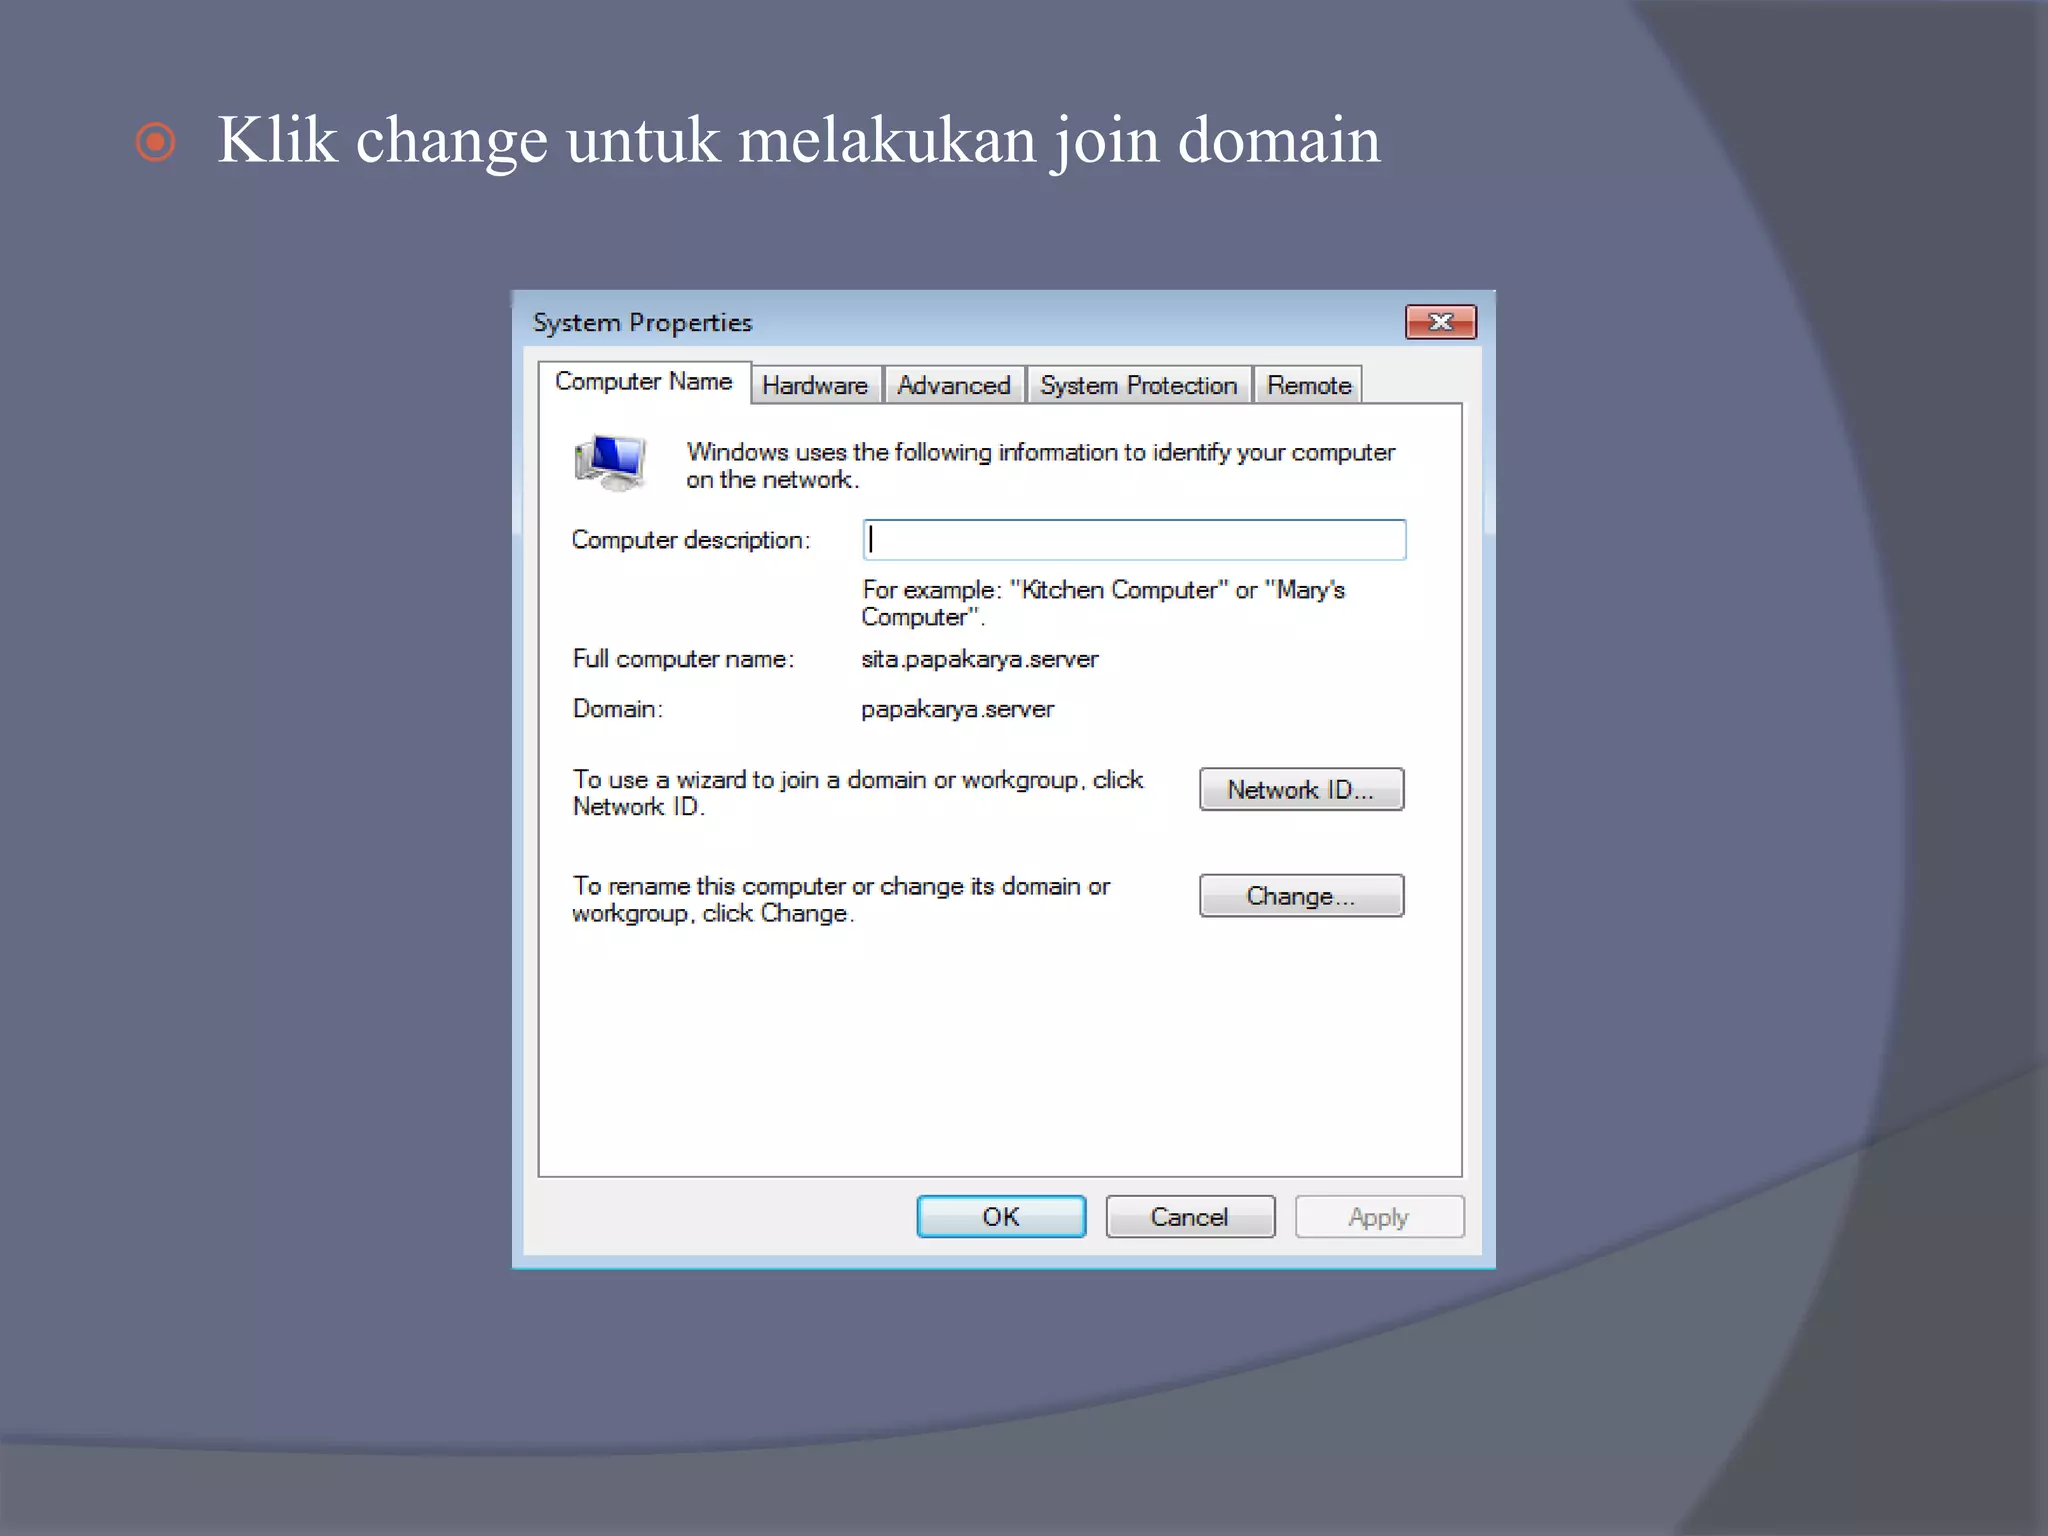Go to the Remote tab
The image size is (2048, 1536).
point(1309,385)
